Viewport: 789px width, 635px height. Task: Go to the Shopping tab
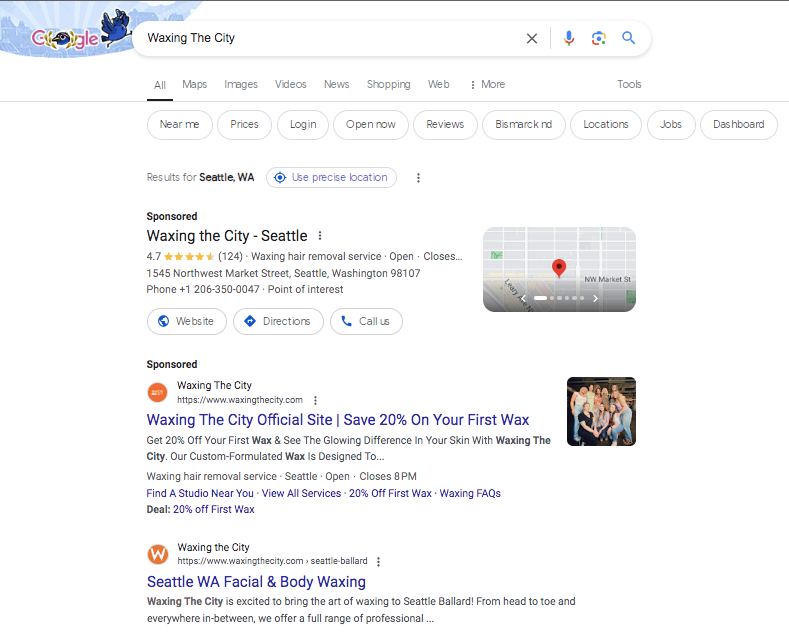388,85
